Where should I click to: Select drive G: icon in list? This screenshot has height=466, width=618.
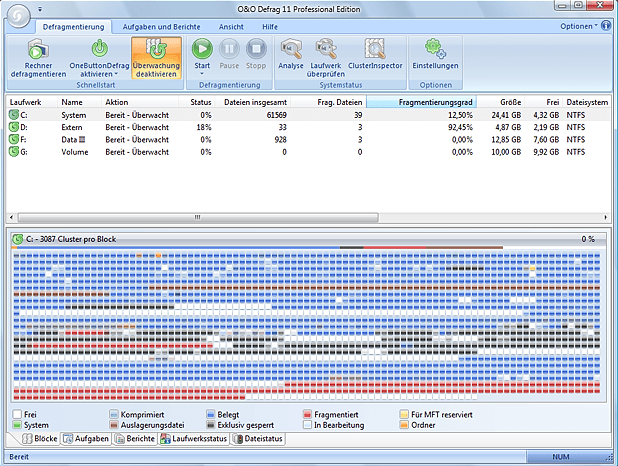click(14, 151)
